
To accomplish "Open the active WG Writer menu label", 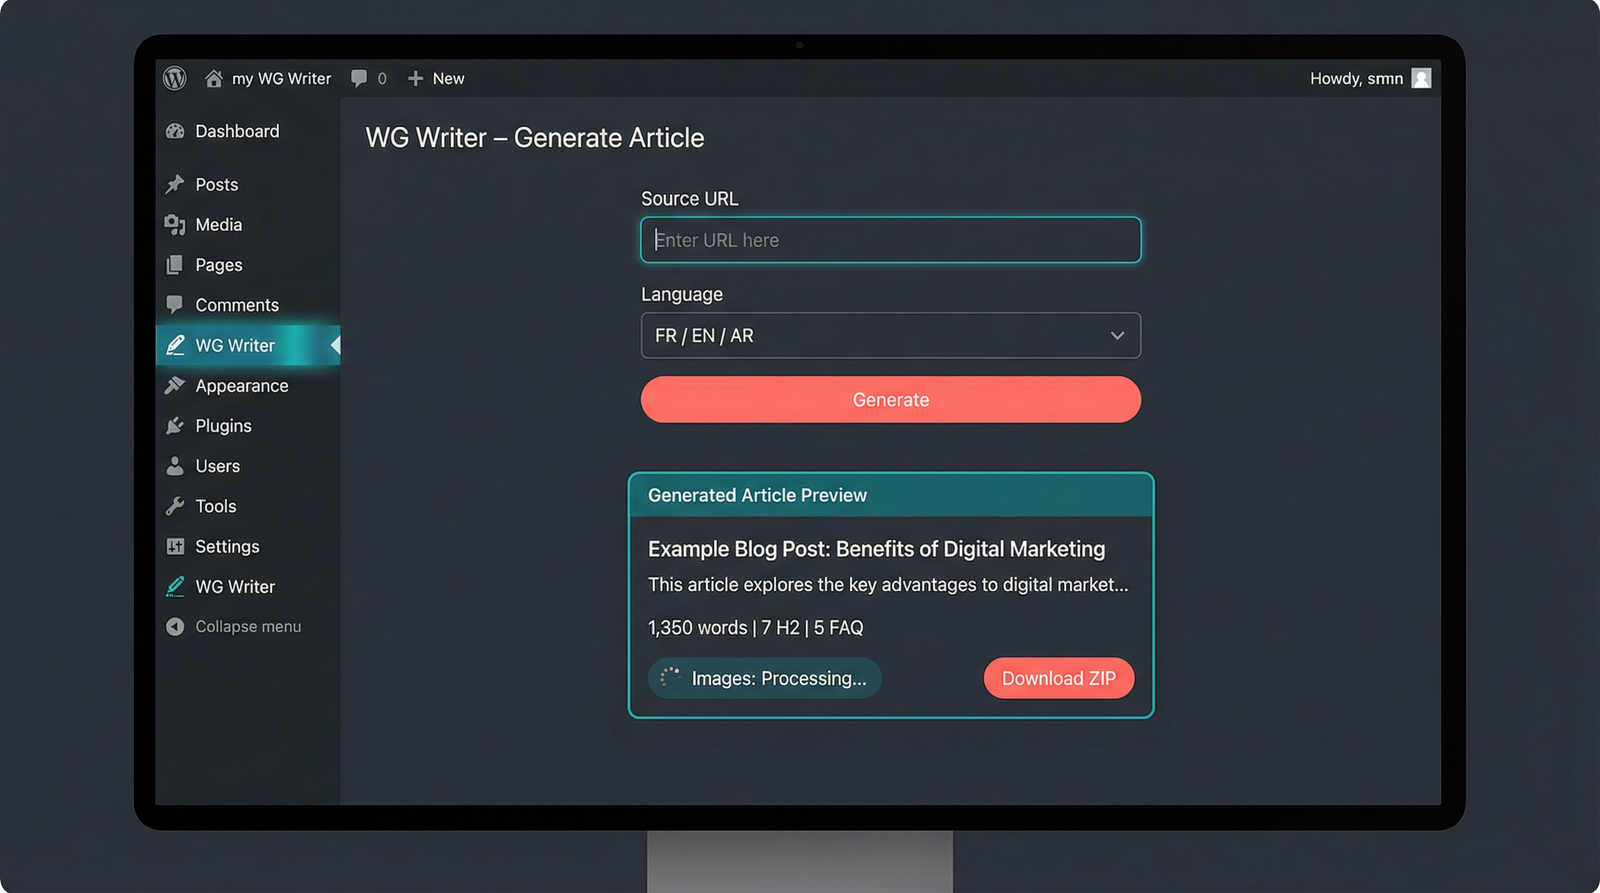I will [x=235, y=345].
